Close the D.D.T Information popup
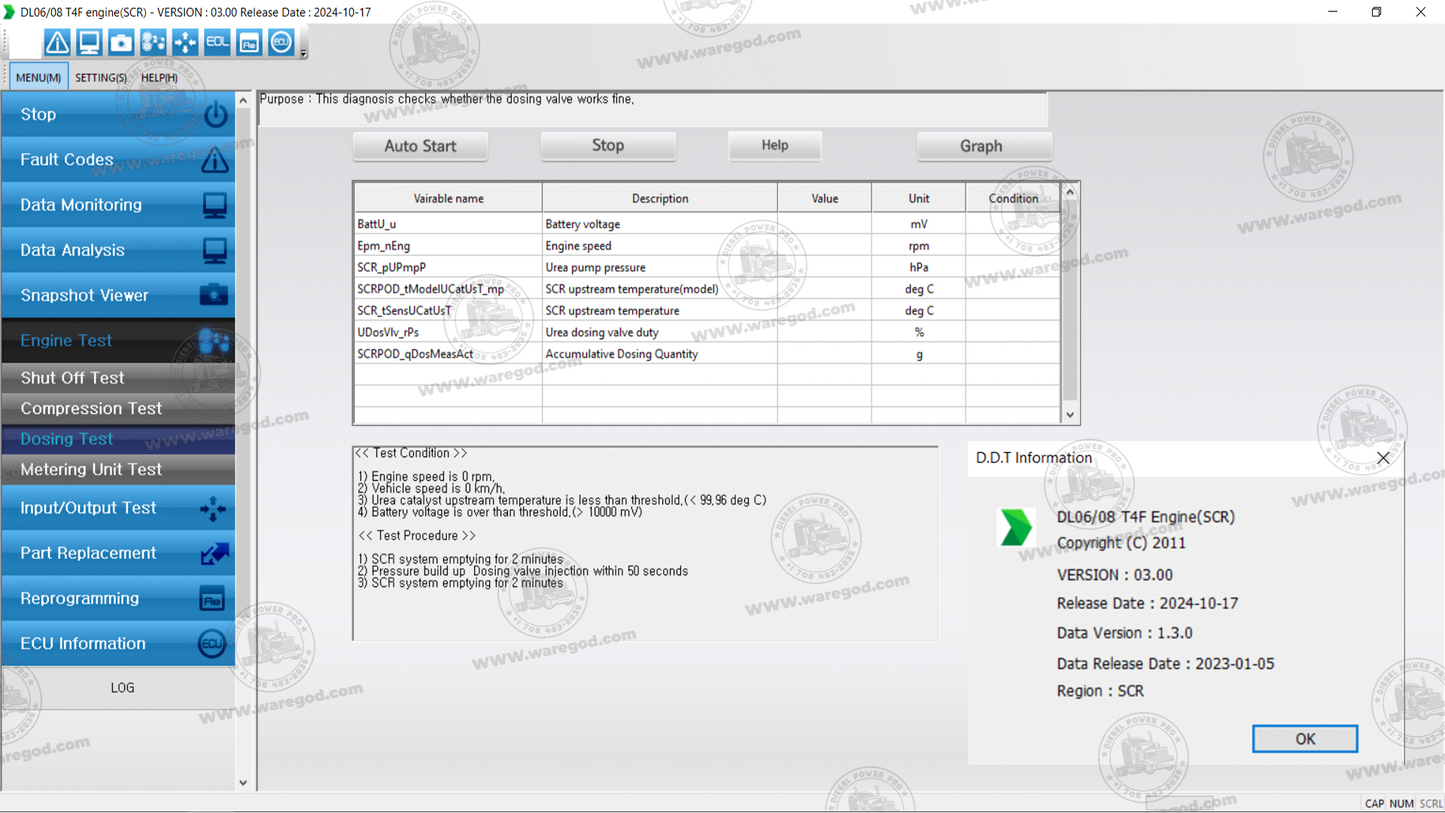This screenshot has width=1445, height=813. pos(1383,457)
